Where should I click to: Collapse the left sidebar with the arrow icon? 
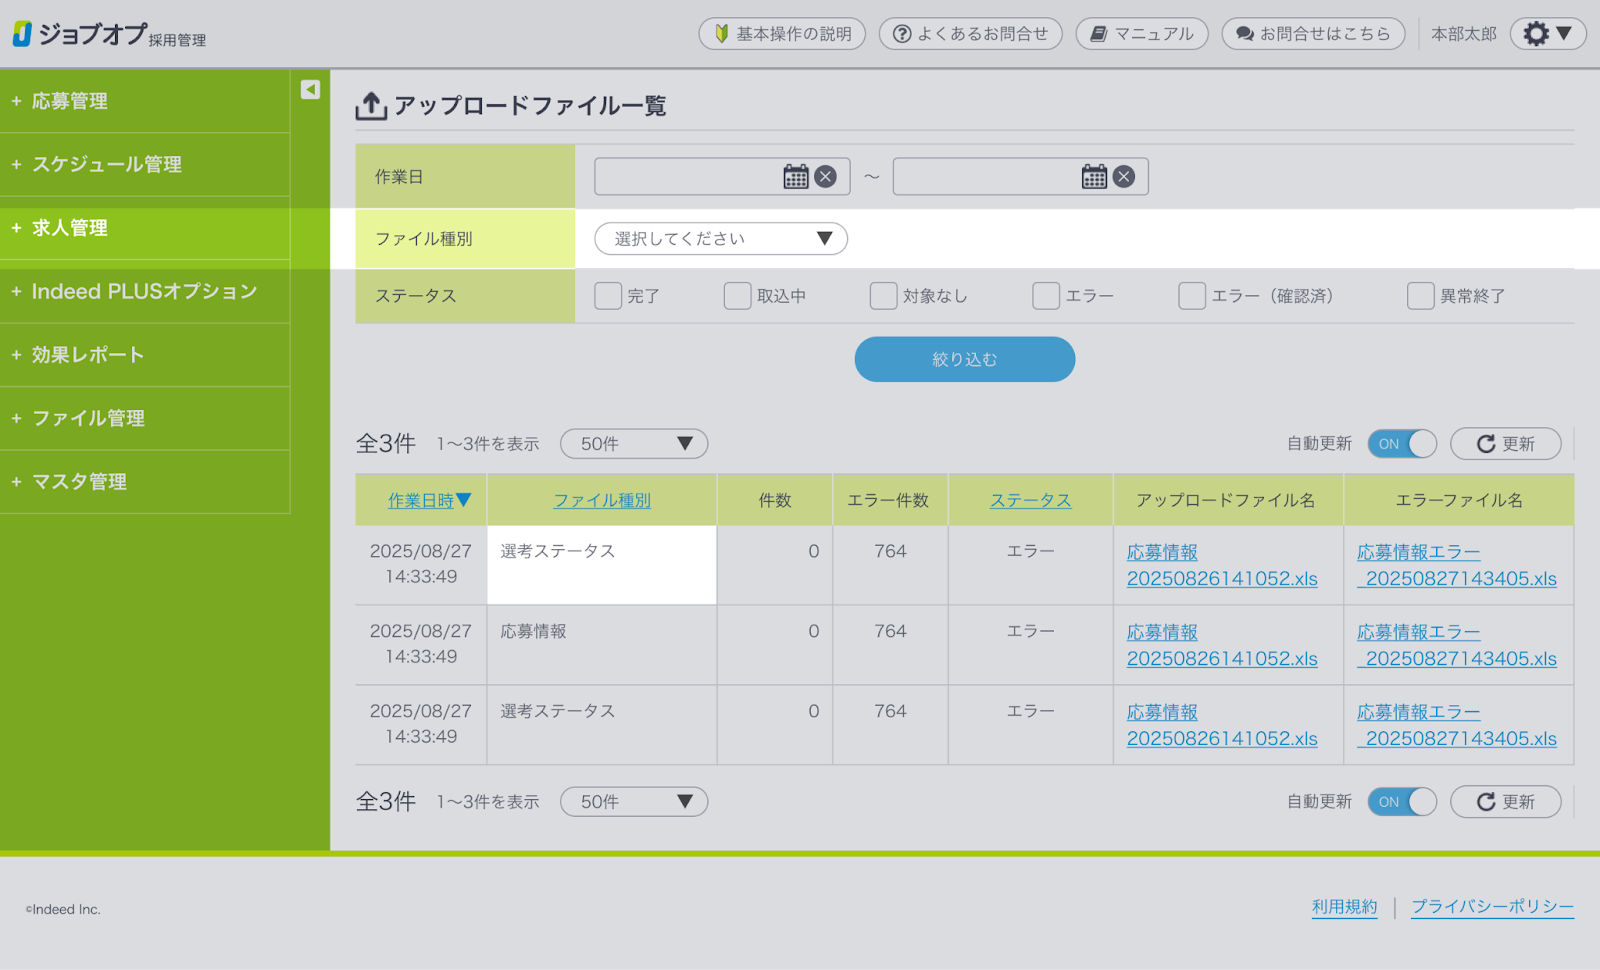click(x=310, y=90)
